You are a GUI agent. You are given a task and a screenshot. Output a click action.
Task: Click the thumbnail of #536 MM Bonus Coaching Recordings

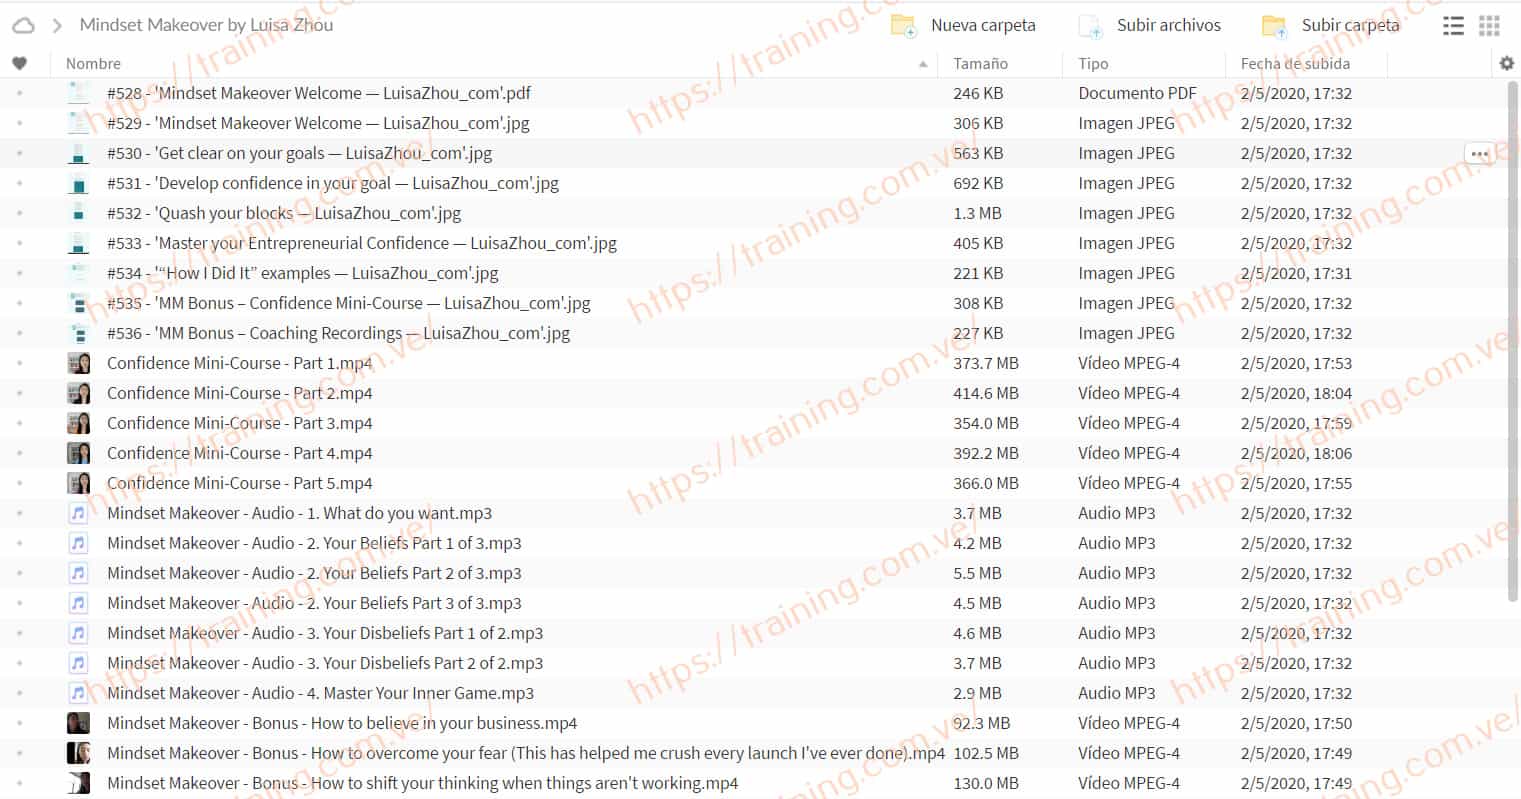(78, 333)
